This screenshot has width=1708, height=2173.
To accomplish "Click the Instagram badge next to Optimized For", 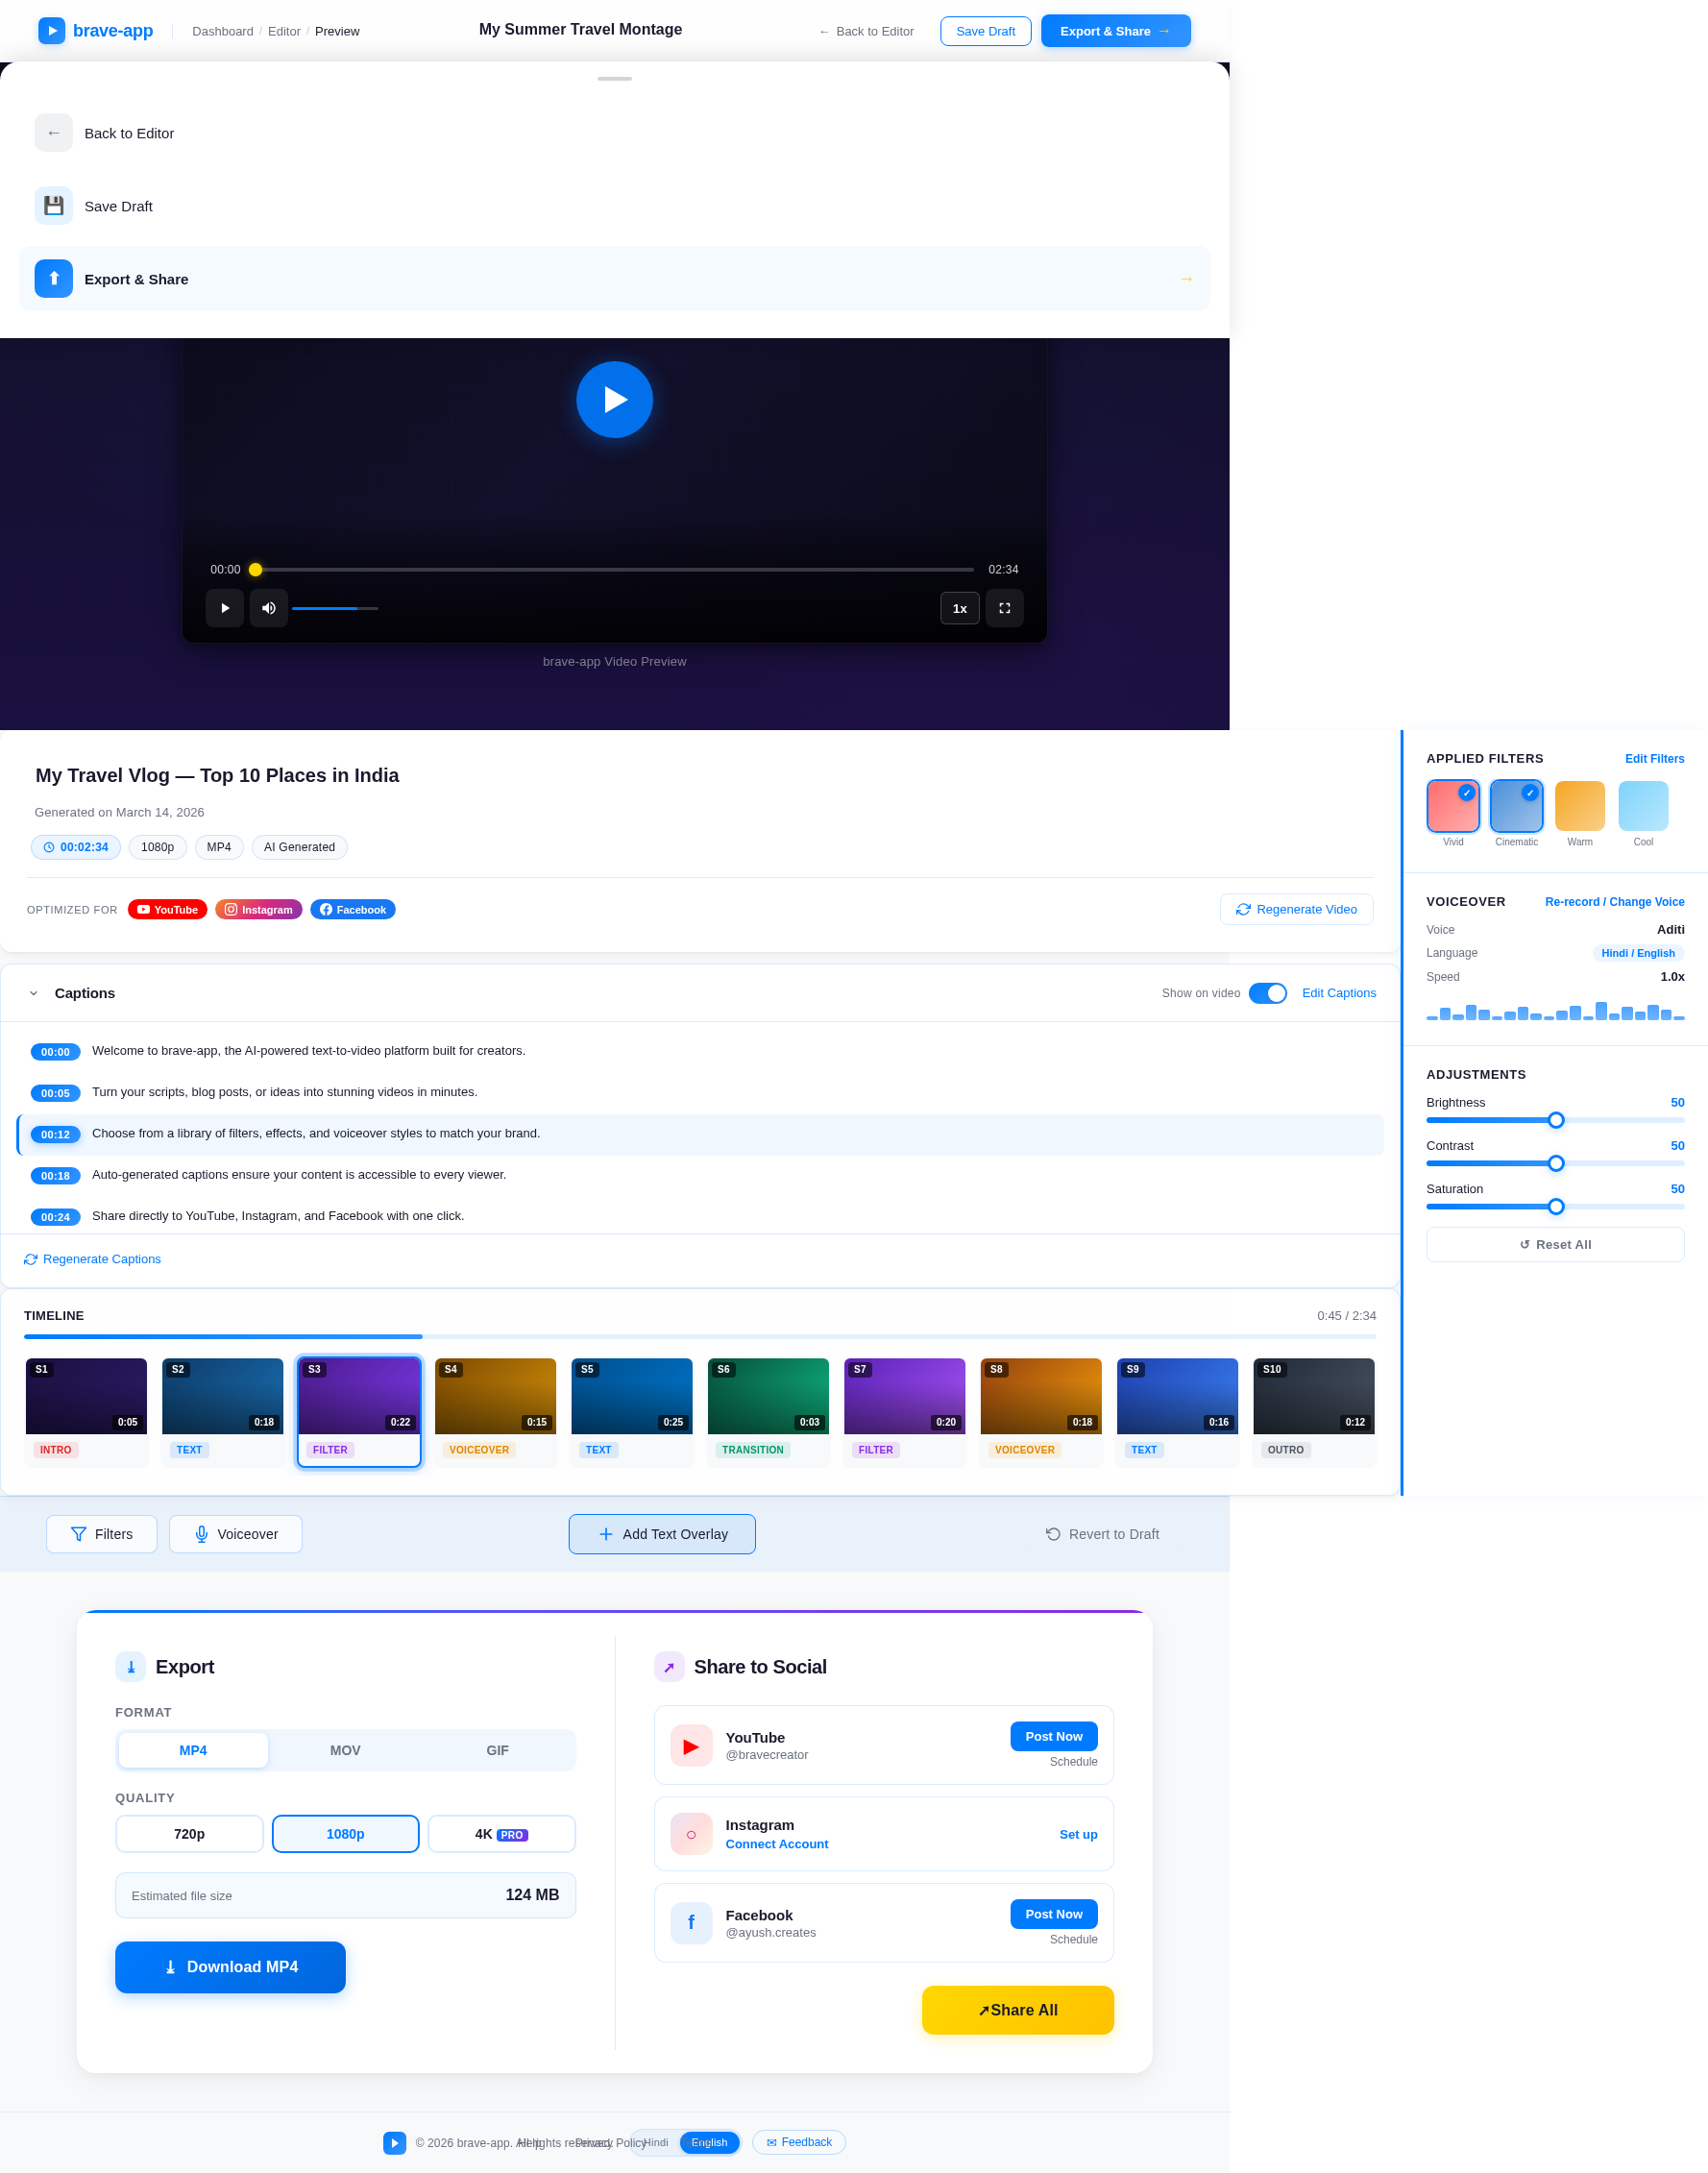I will coord(258,909).
